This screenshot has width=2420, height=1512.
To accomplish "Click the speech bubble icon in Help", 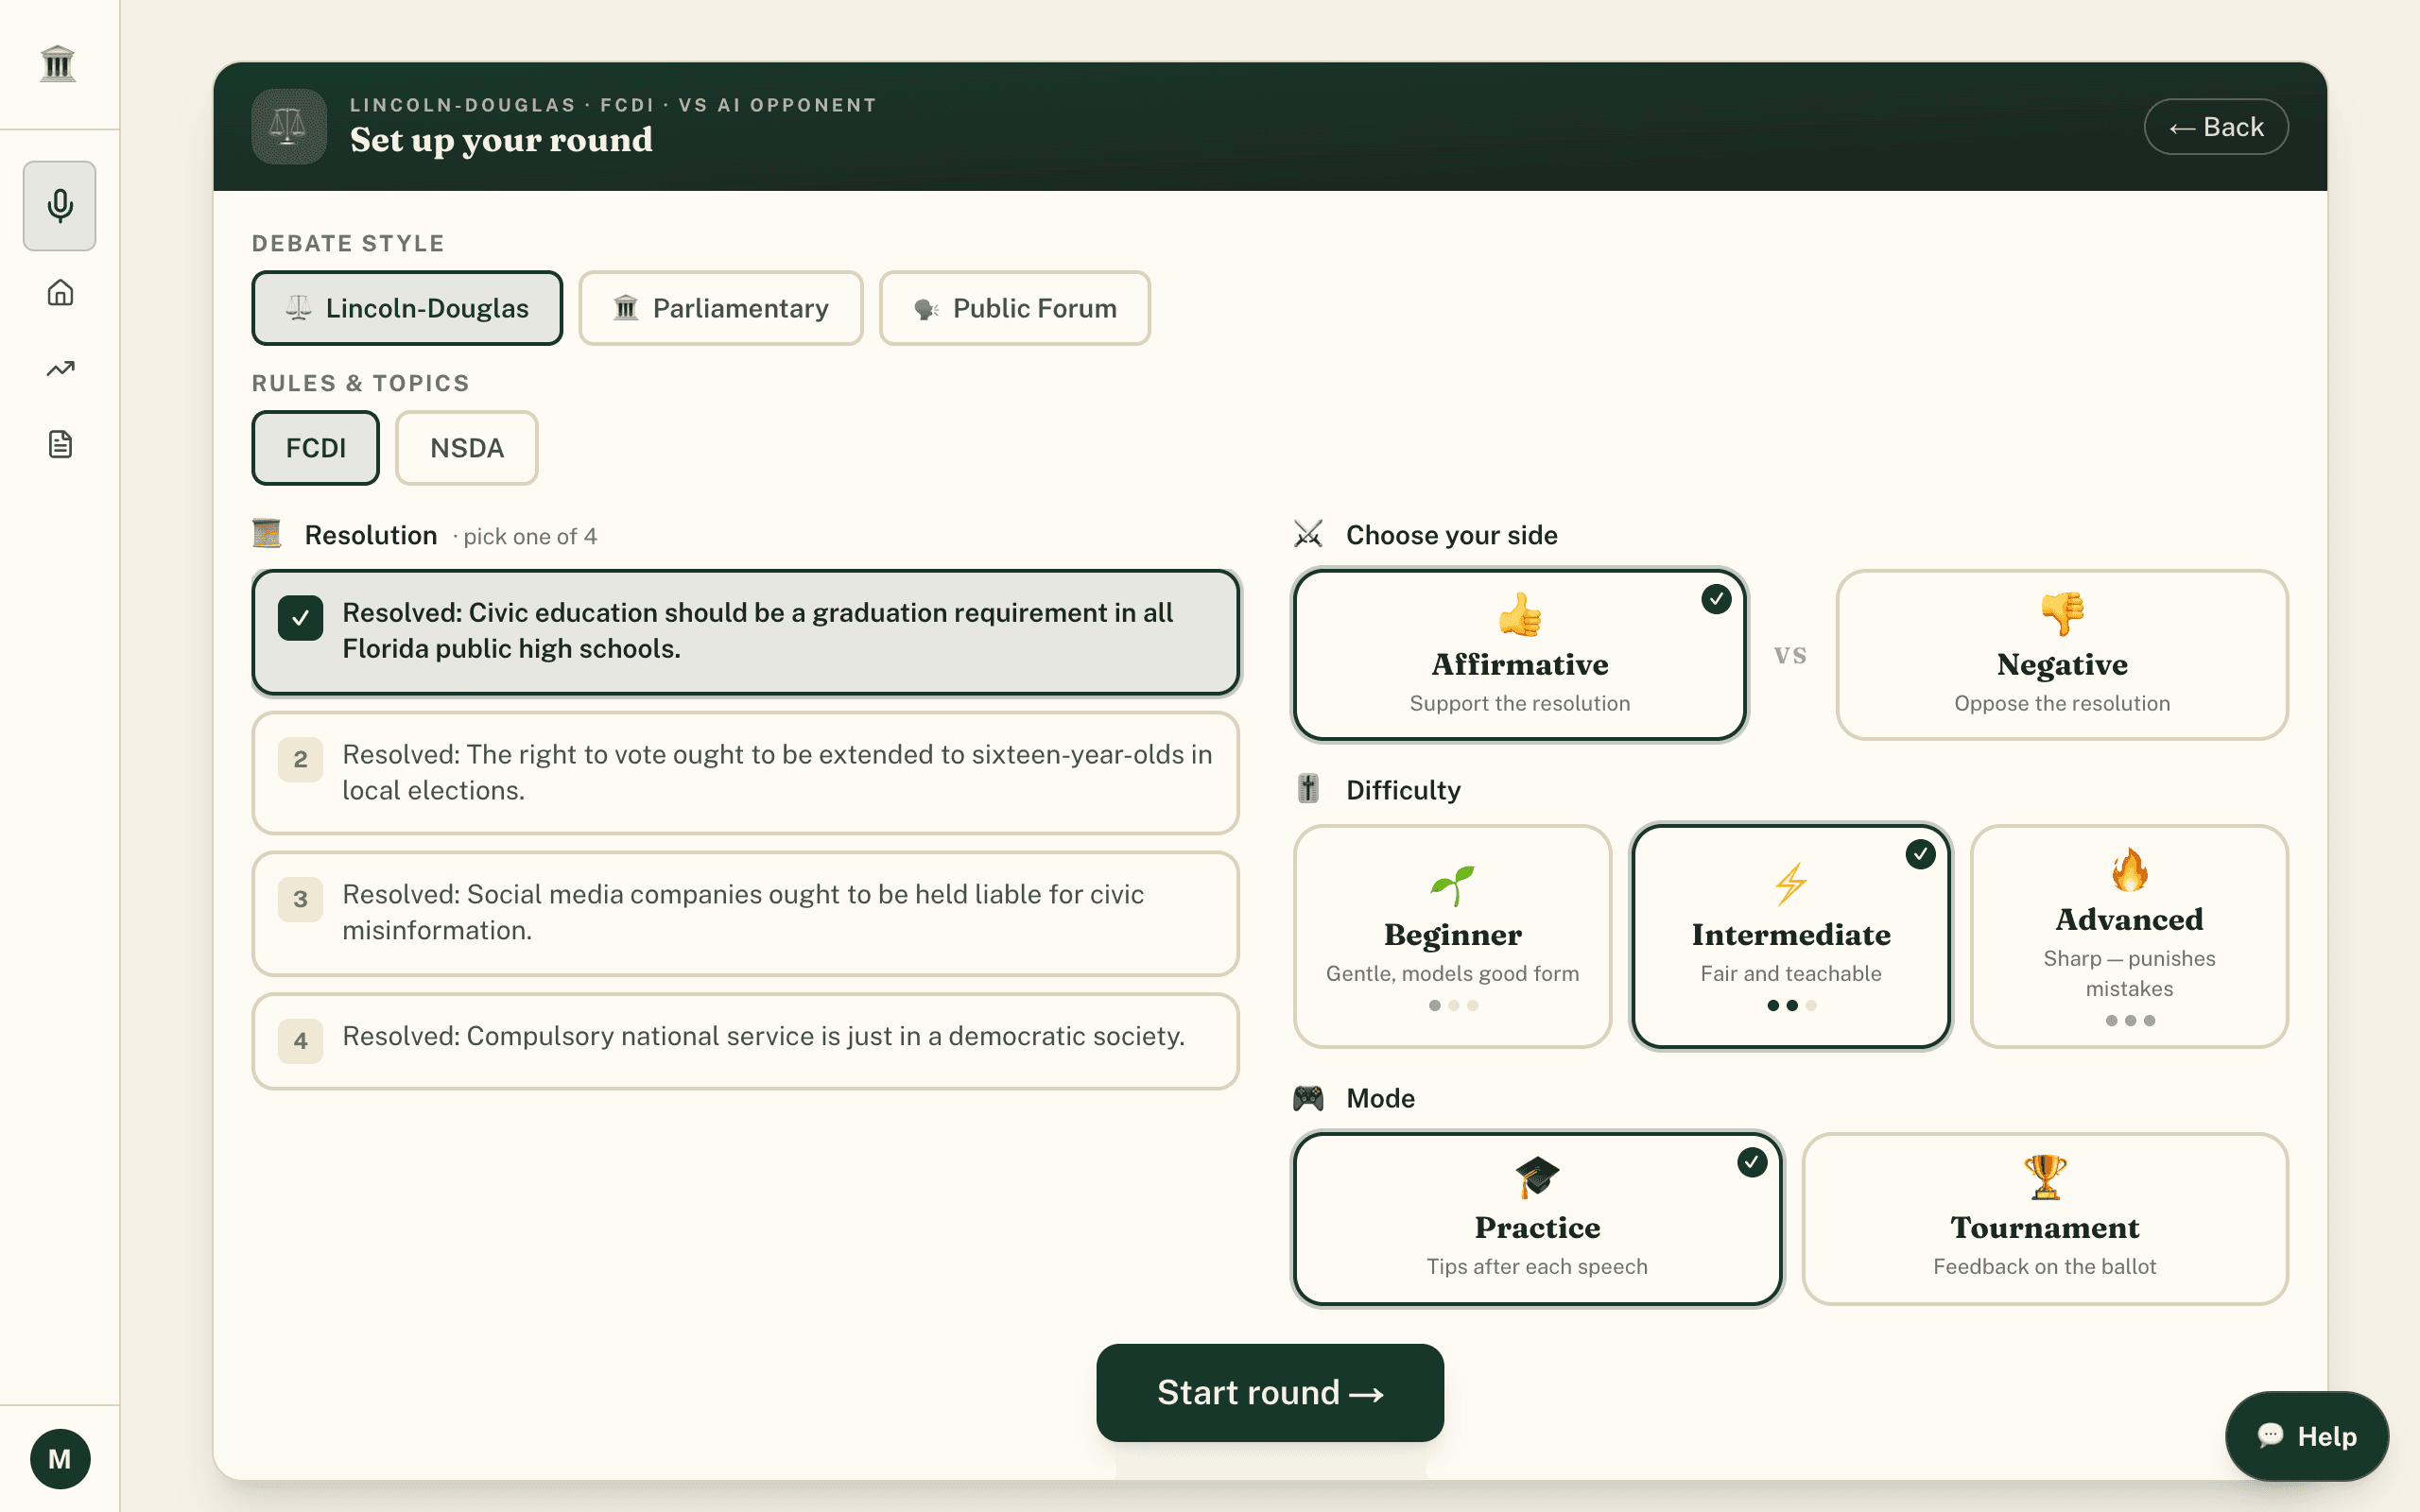I will click(x=2270, y=1435).
